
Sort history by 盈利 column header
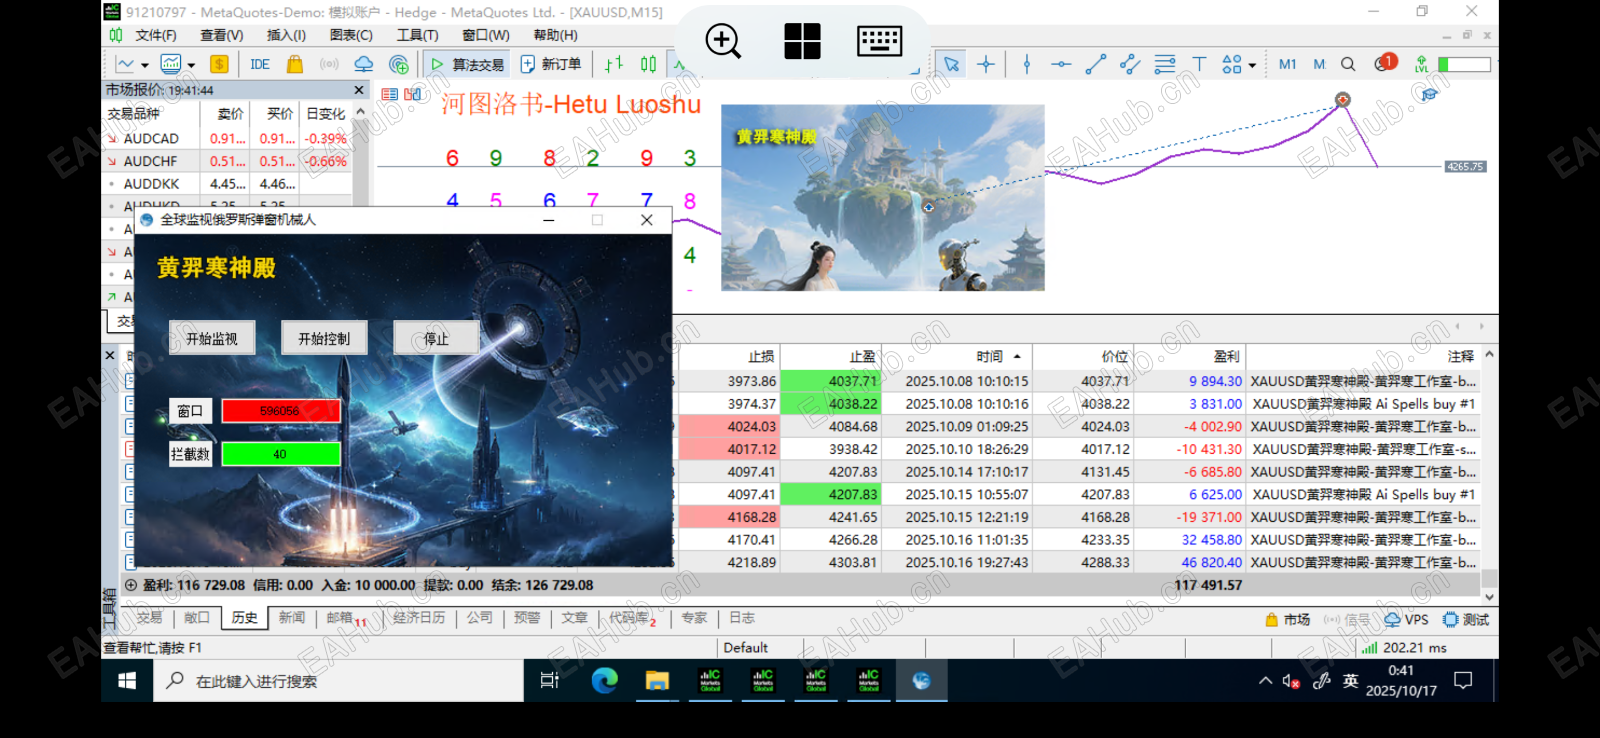1190,356
